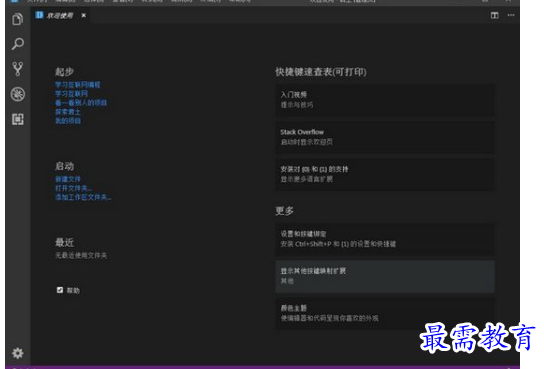Open the Explorer view in the activity bar
Screen dimensions: 544x369
[x=18, y=19]
